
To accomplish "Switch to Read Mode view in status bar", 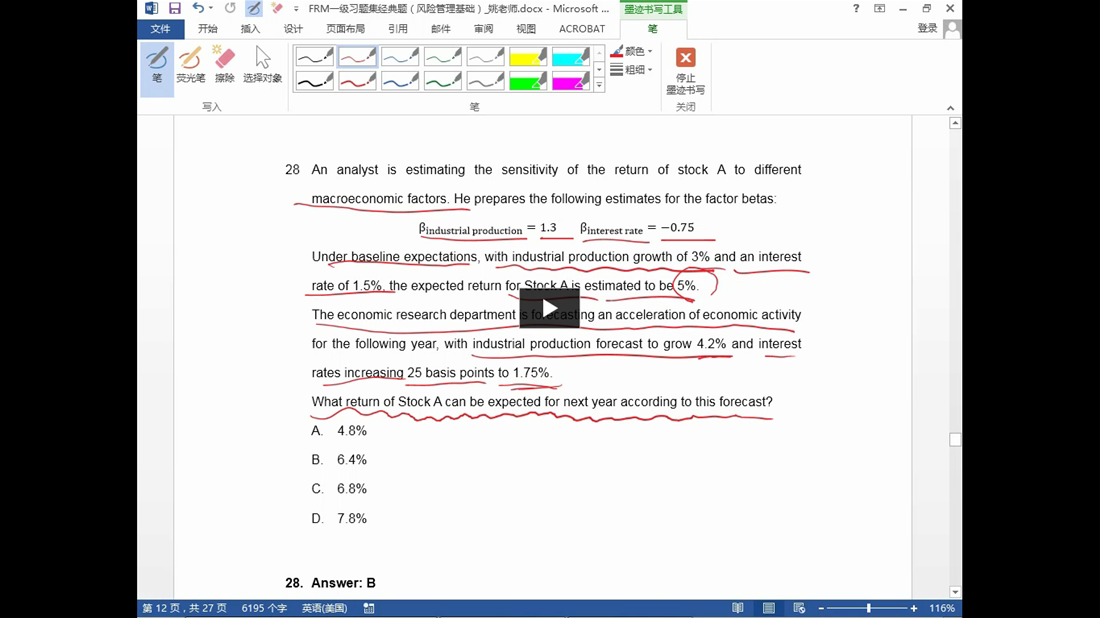I will (x=738, y=608).
